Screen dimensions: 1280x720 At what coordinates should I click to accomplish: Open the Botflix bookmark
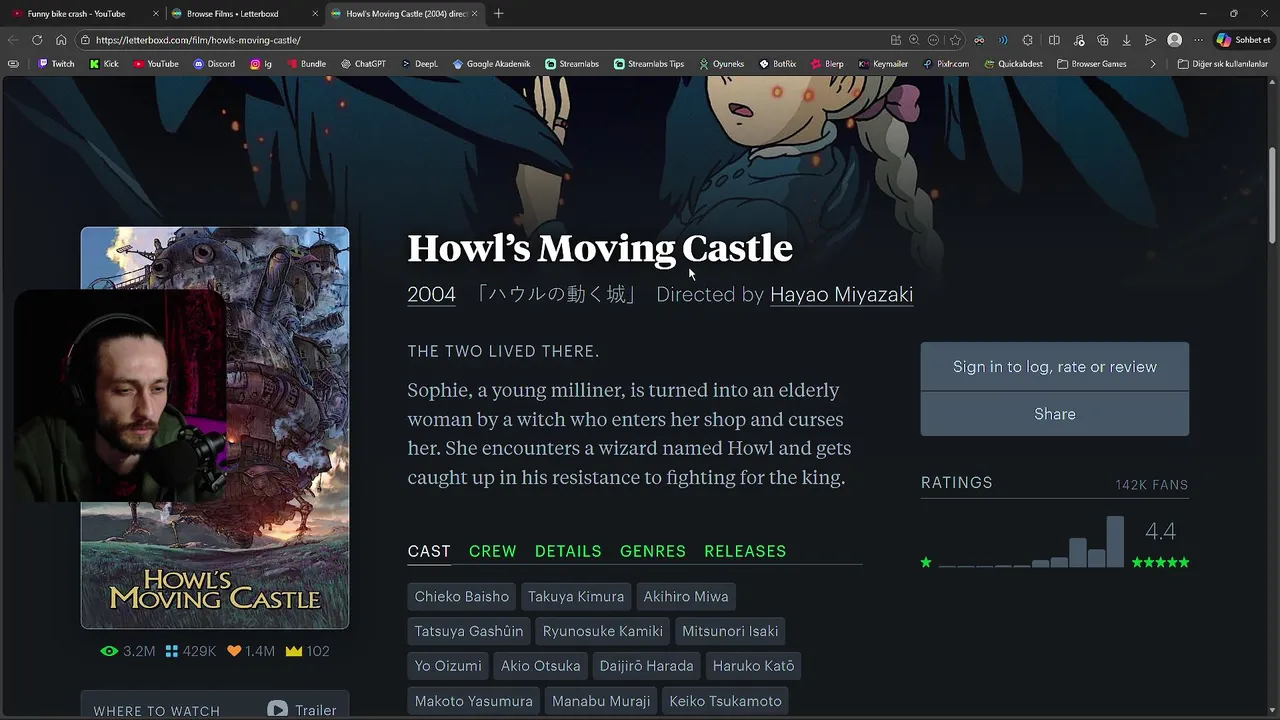pyautogui.click(x=777, y=64)
